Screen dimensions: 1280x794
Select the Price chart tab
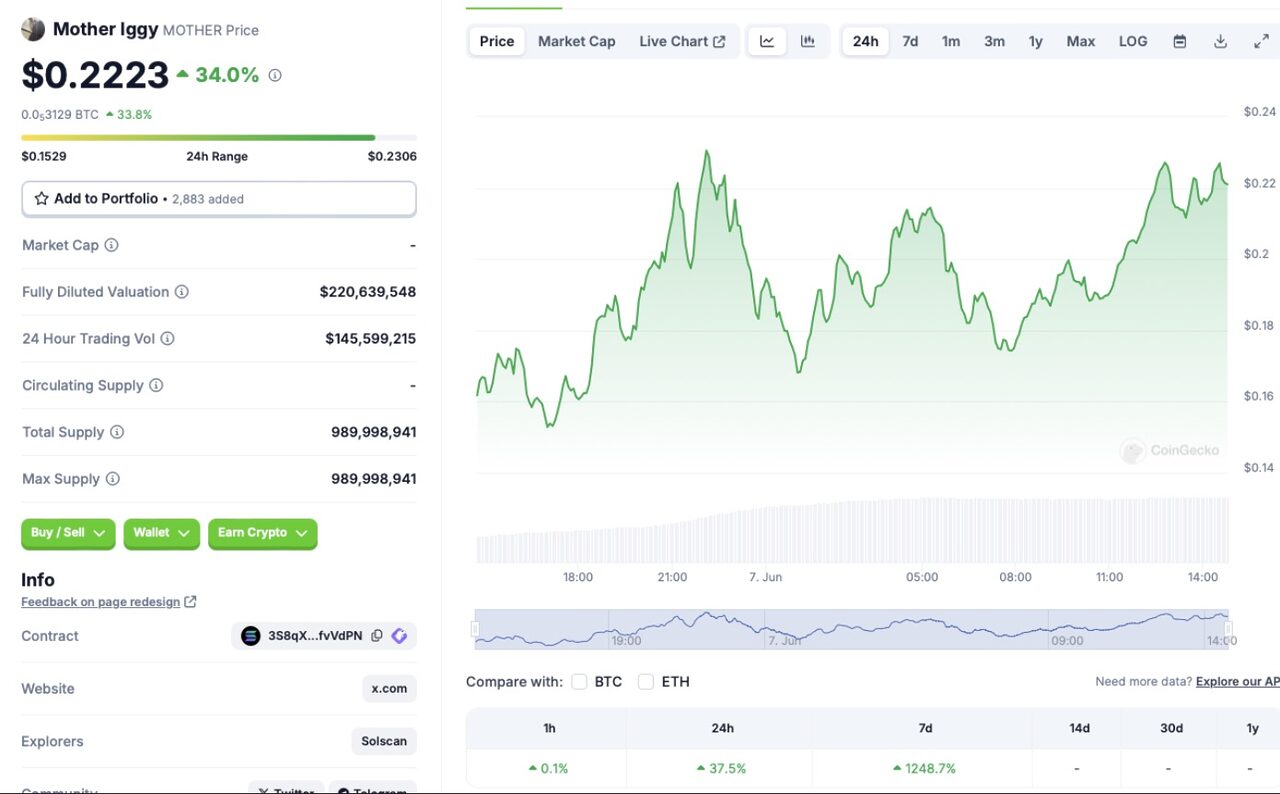click(497, 41)
